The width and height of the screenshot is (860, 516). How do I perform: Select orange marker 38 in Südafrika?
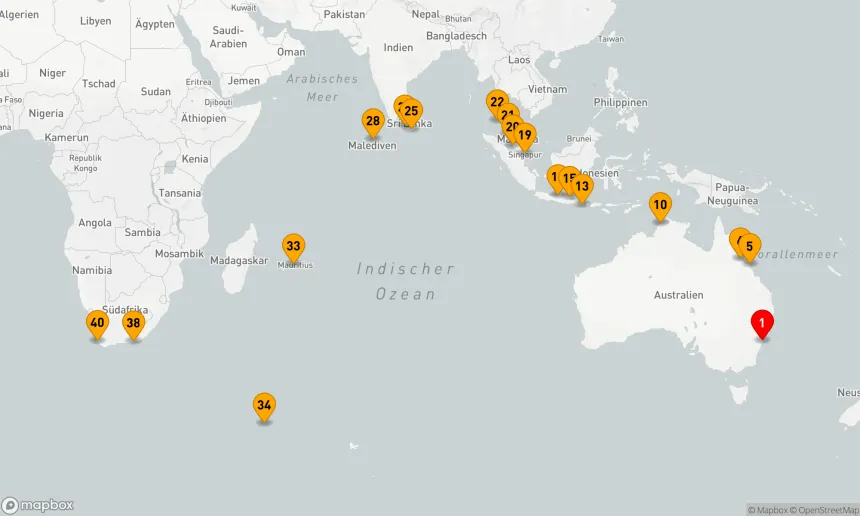133,324
